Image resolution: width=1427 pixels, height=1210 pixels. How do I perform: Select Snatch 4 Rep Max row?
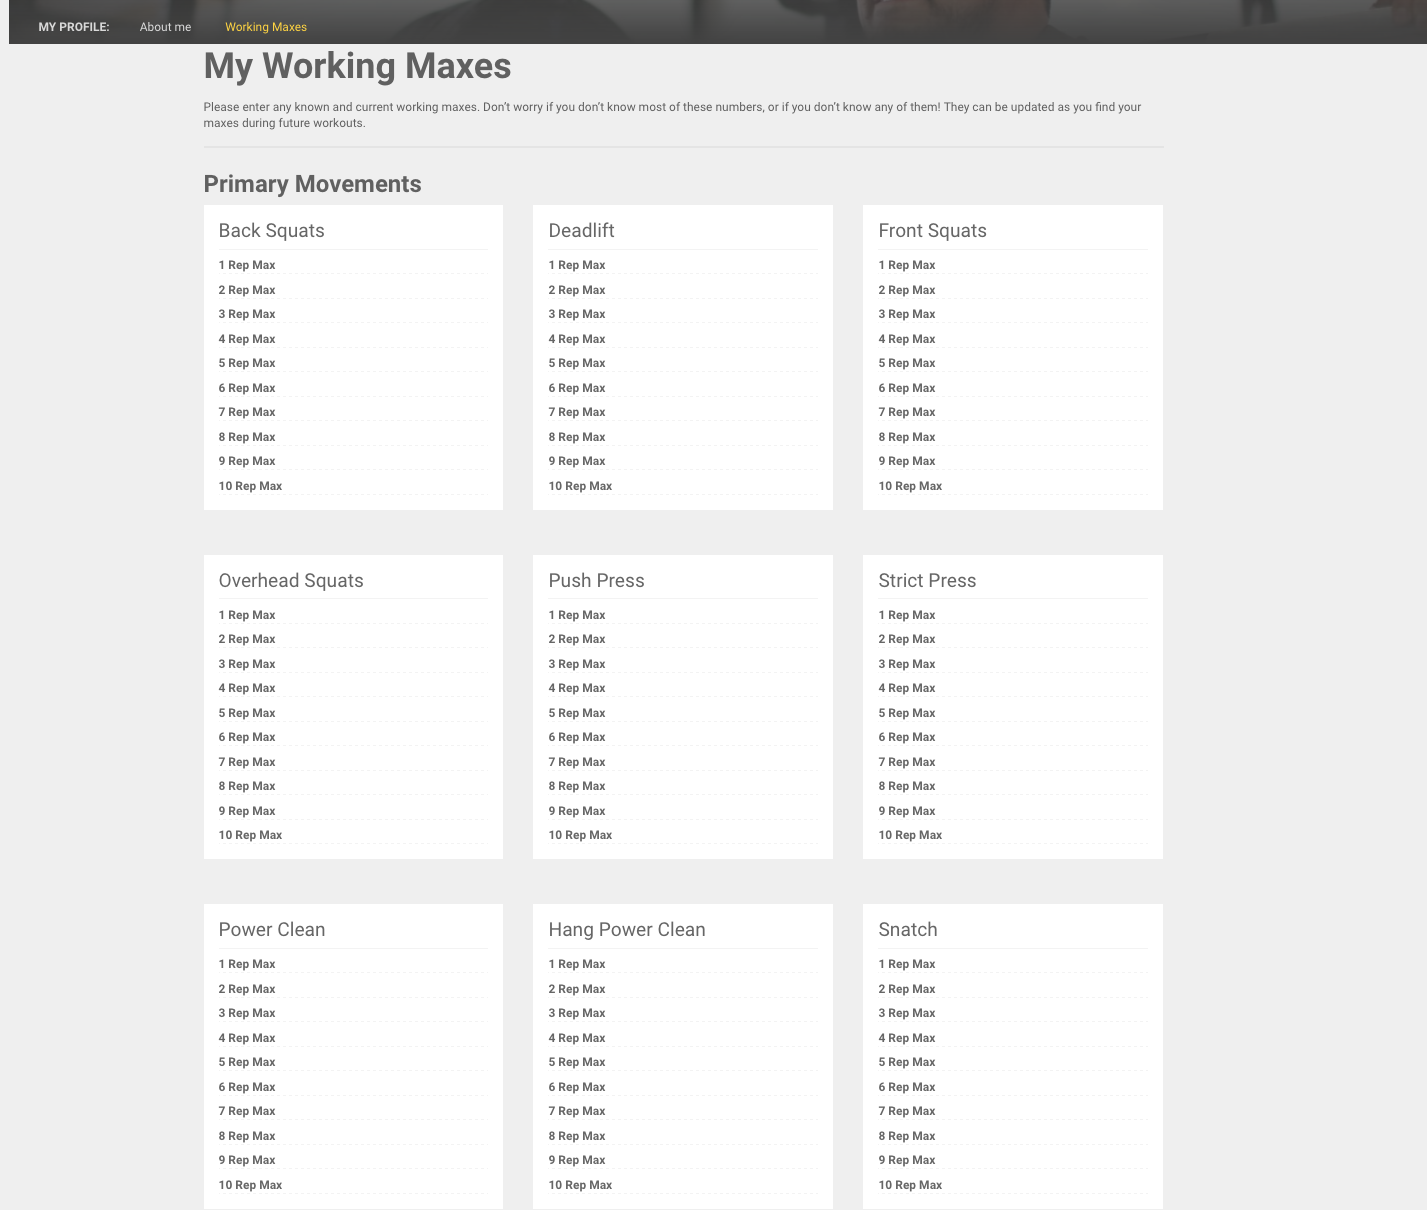click(x=1013, y=1038)
